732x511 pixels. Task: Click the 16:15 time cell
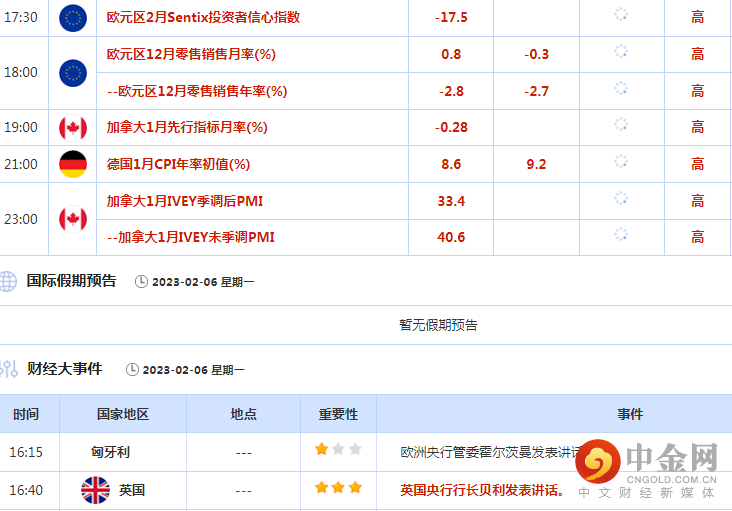(x=26, y=452)
